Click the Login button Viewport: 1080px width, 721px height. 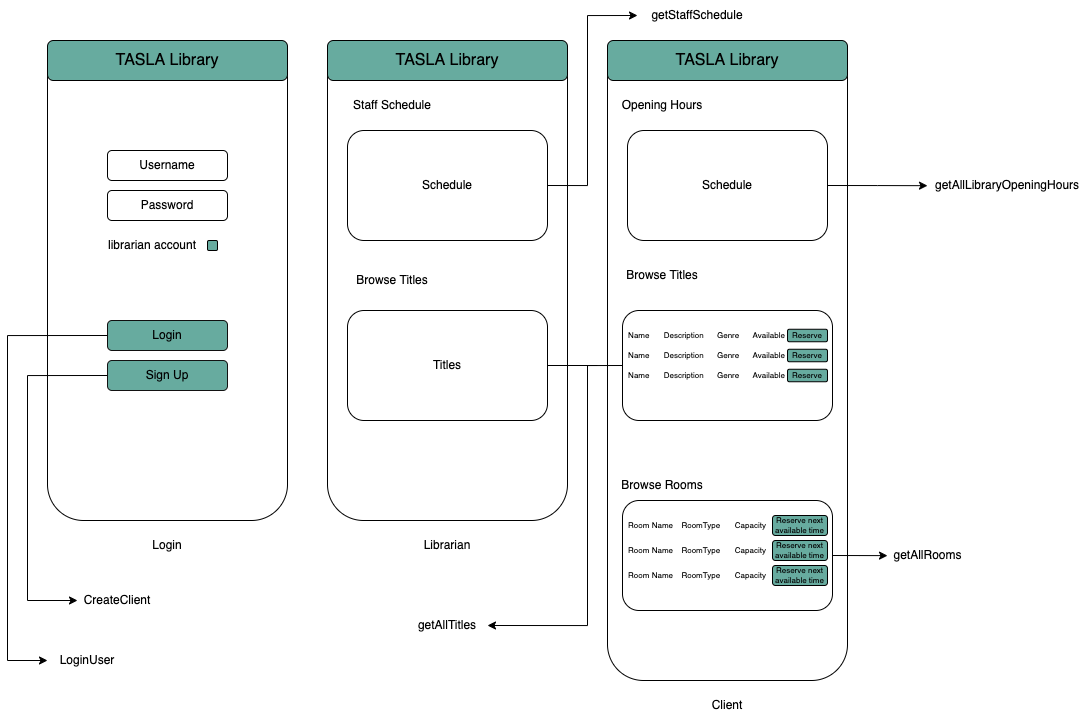point(167,335)
